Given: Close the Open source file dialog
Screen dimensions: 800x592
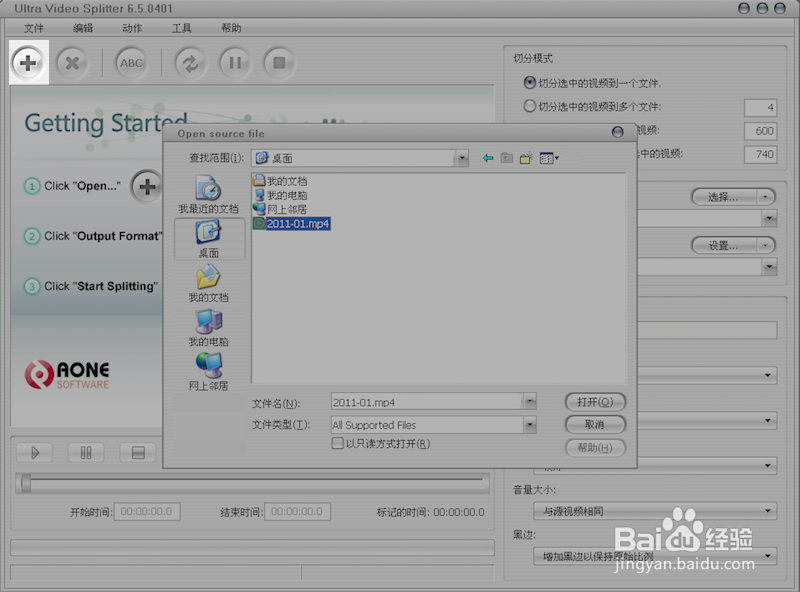Looking at the screenshot, I should [x=617, y=133].
